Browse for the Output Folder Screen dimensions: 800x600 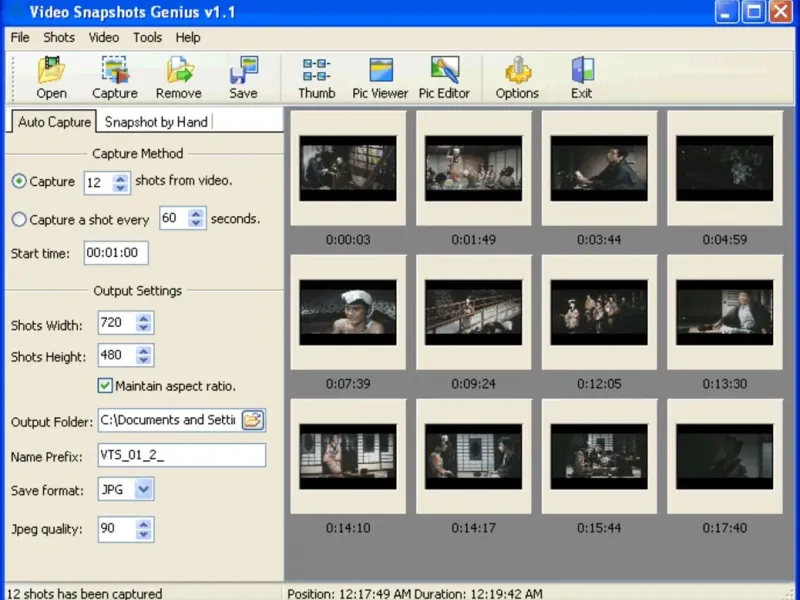point(253,420)
